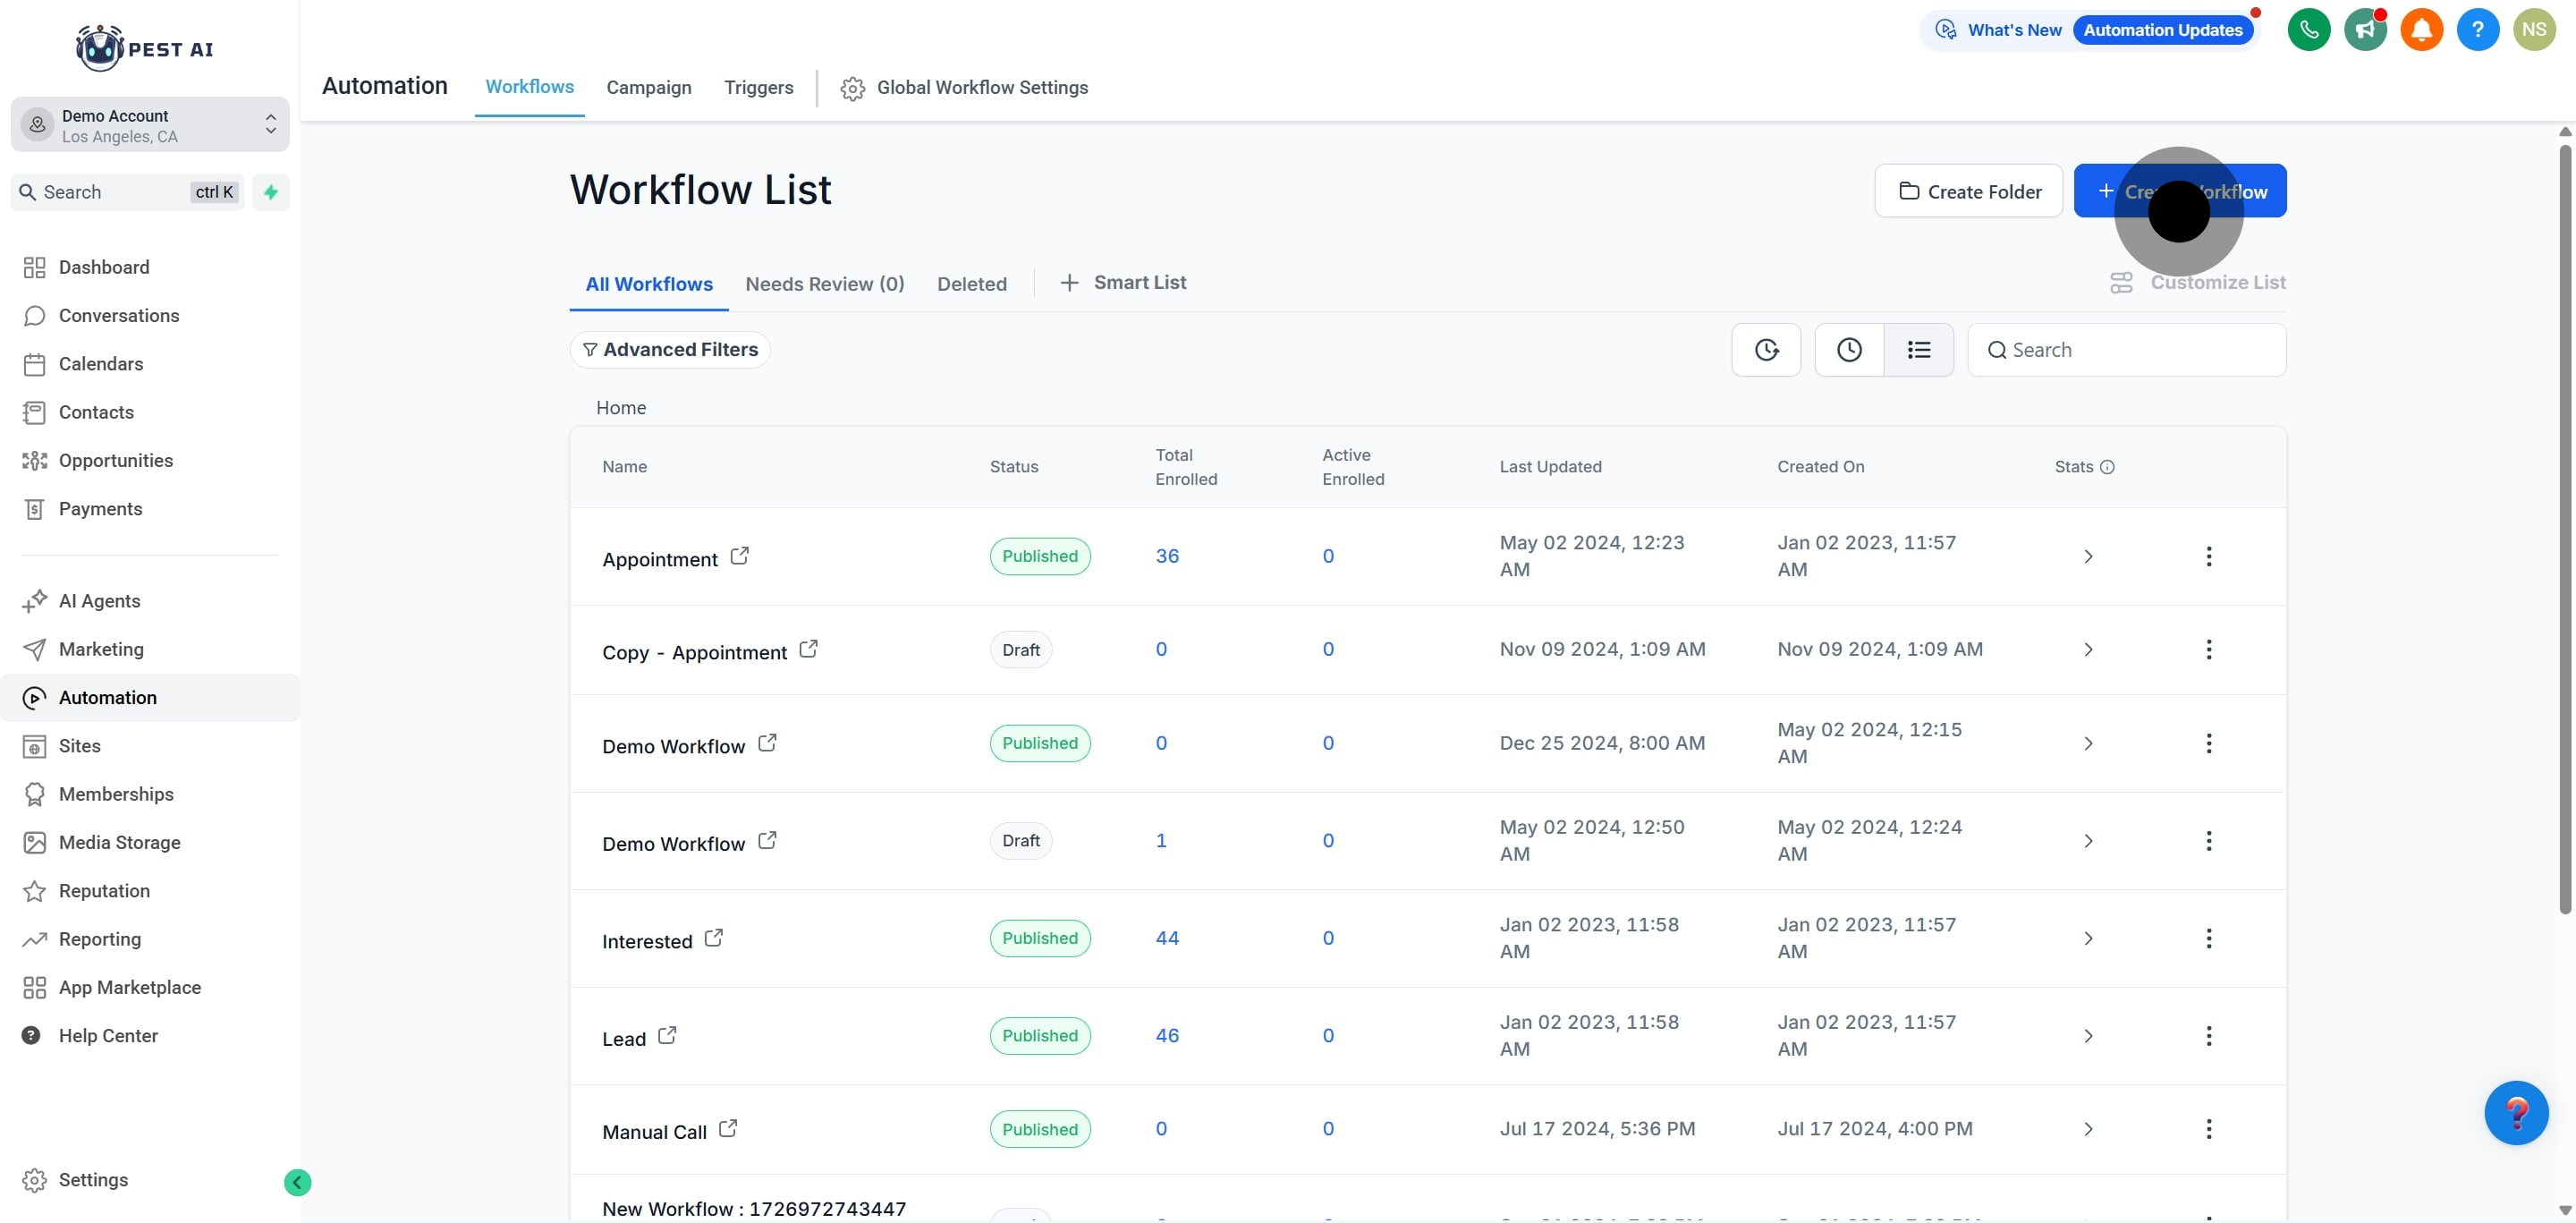Open the What's New link

coord(1999,30)
